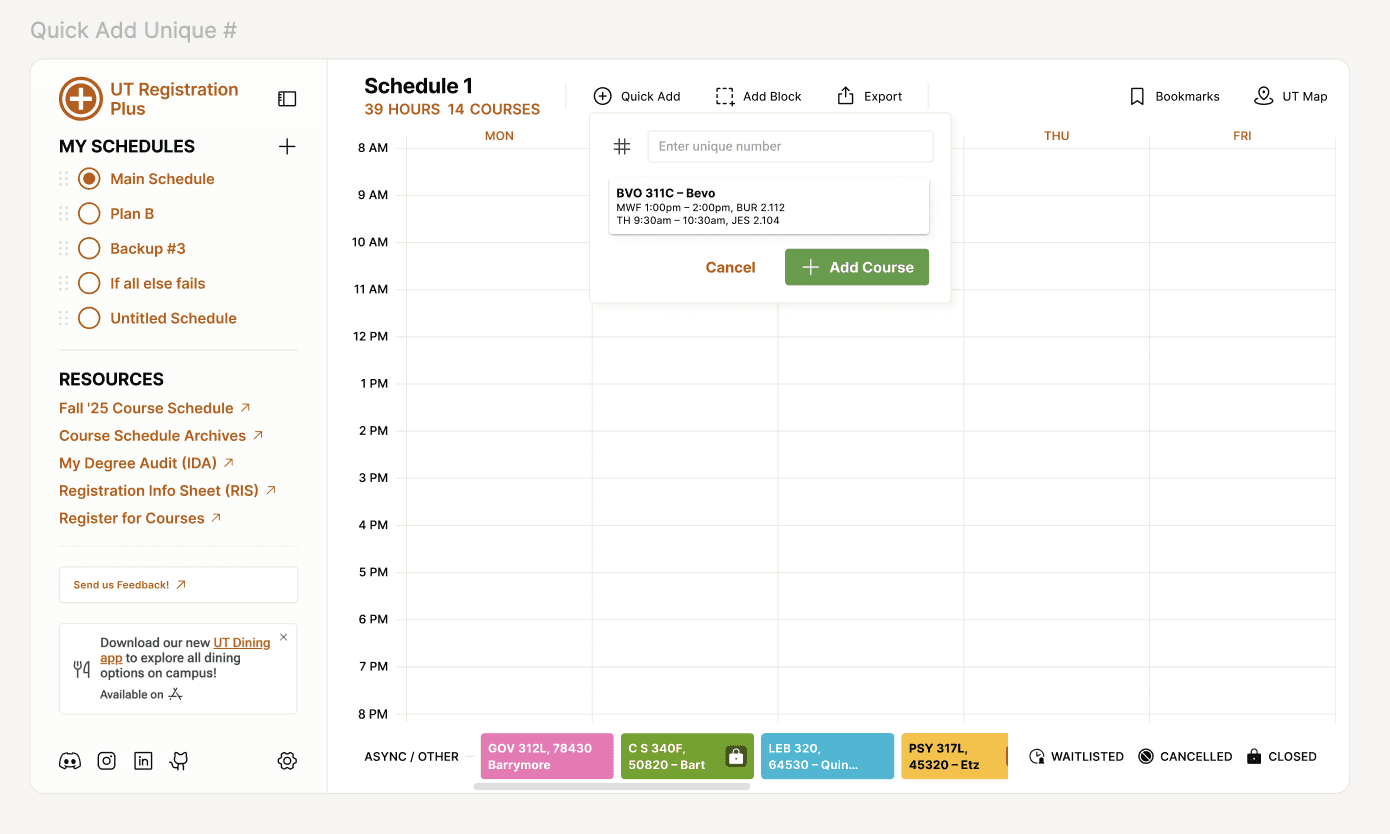Open the Instagram icon in sidebar footer
This screenshot has width=1390, height=834.
(x=107, y=761)
